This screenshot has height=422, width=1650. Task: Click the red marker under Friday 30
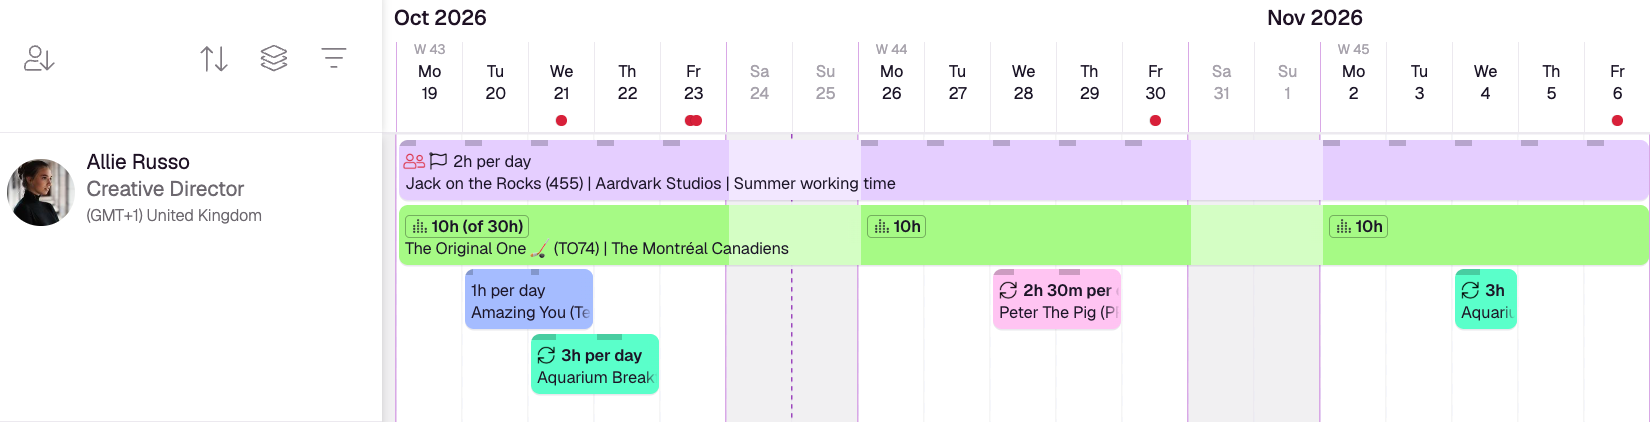point(1156,120)
